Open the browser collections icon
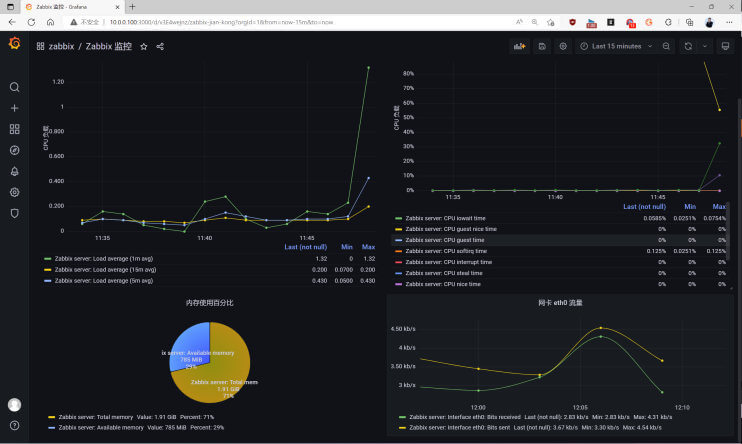The image size is (742, 444). coord(689,22)
